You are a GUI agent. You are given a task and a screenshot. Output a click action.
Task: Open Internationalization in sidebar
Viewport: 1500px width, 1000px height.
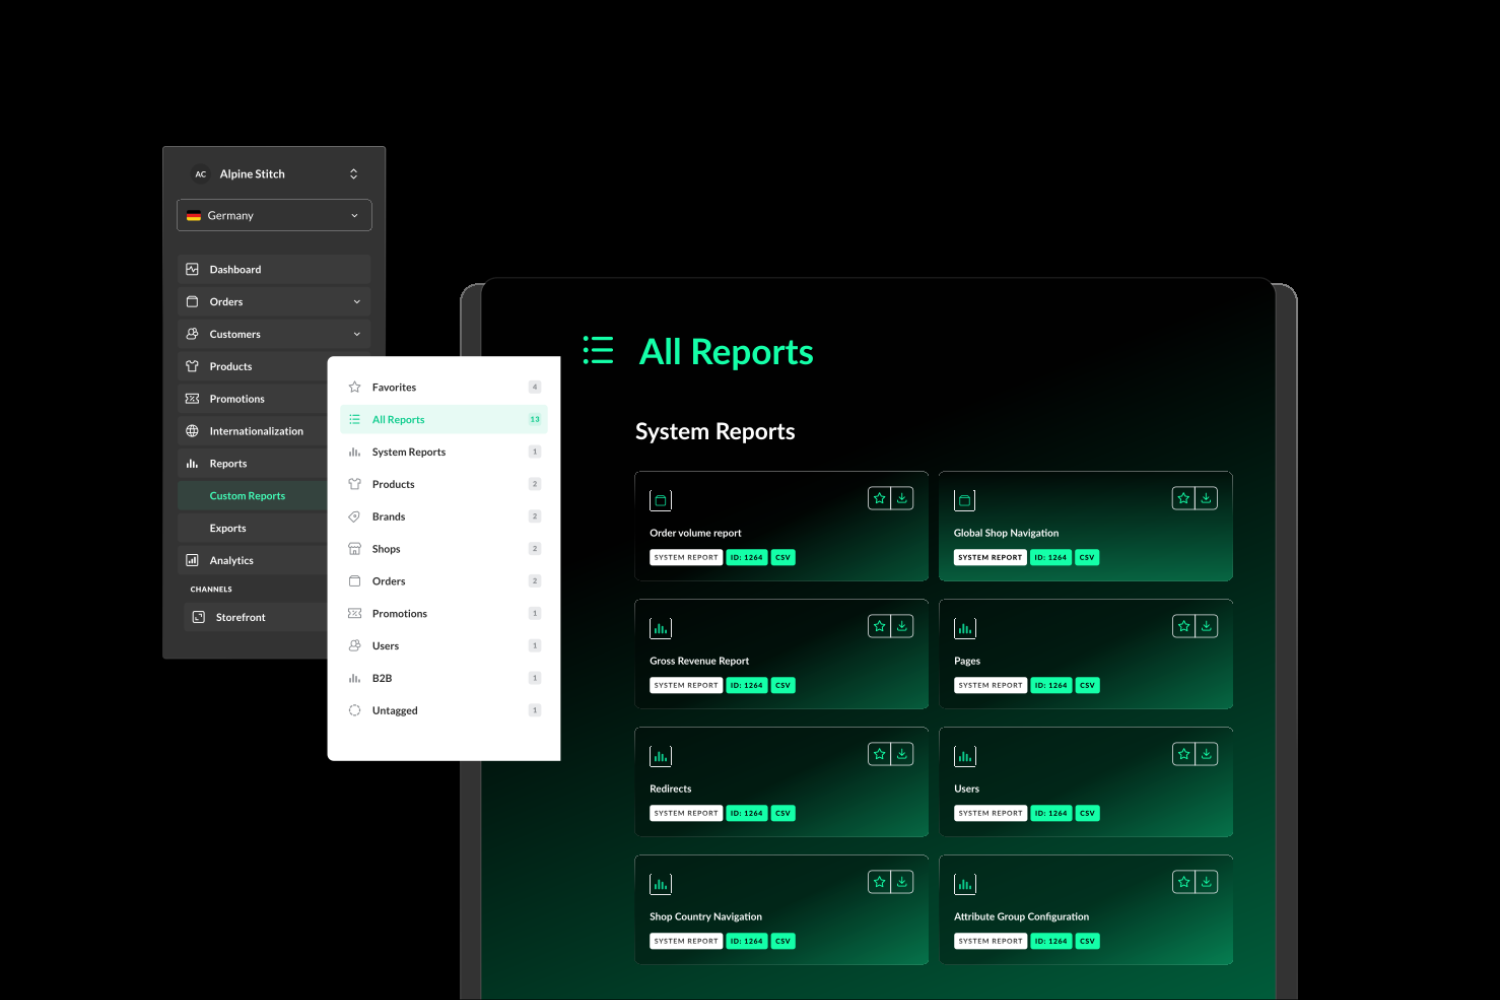click(x=253, y=431)
